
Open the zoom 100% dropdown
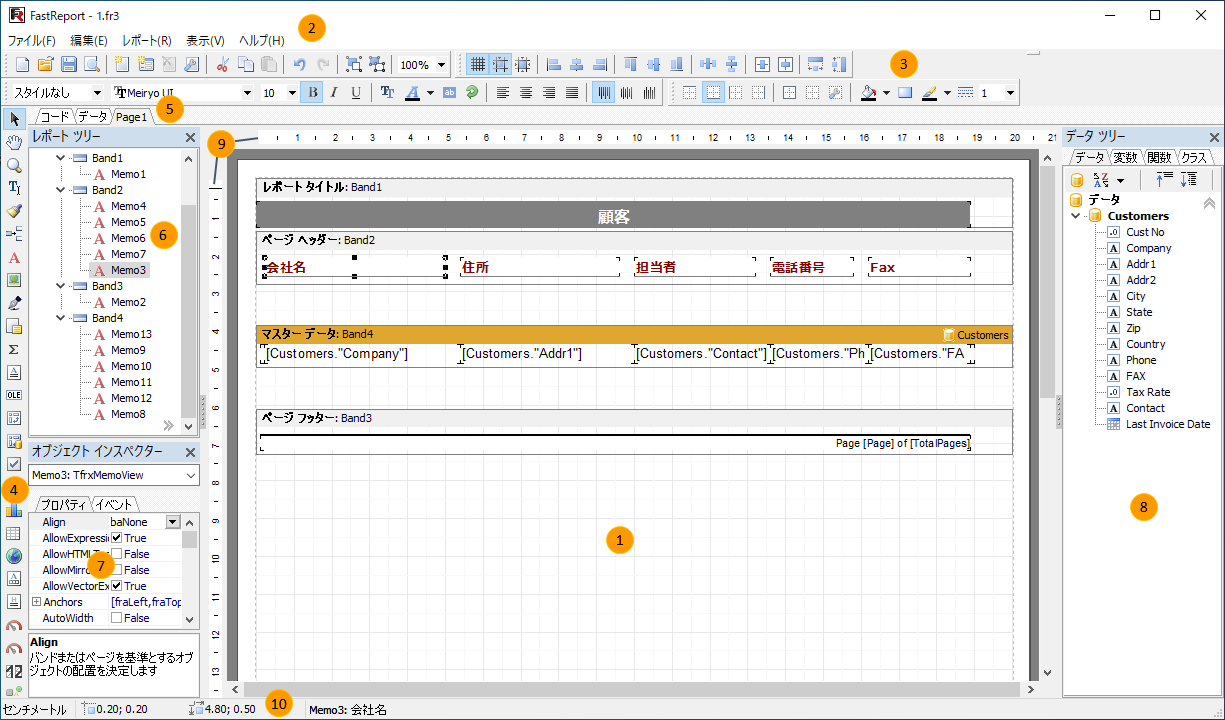pyautogui.click(x=441, y=65)
